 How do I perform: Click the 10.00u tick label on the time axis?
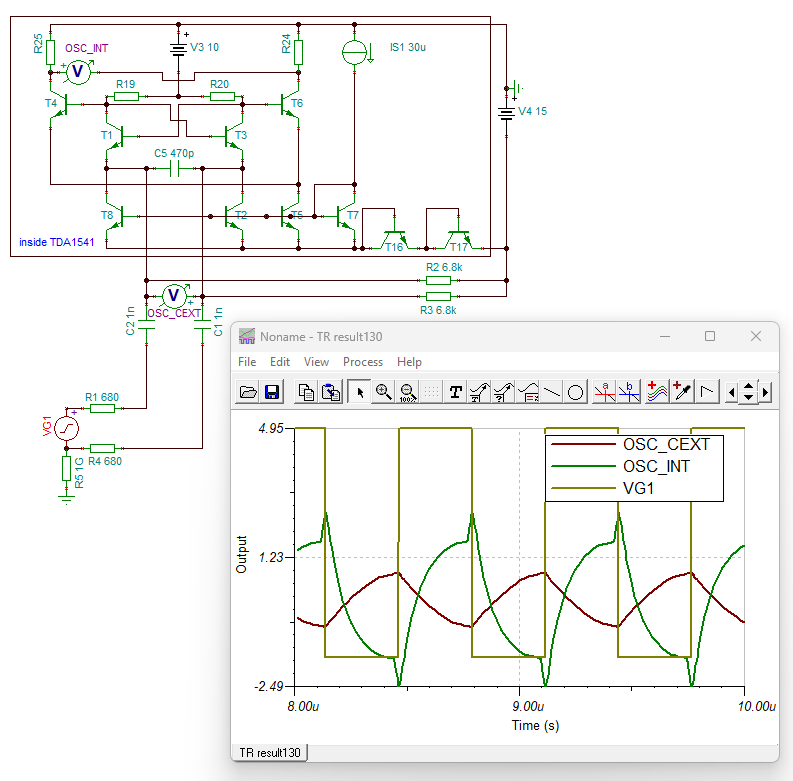757,706
